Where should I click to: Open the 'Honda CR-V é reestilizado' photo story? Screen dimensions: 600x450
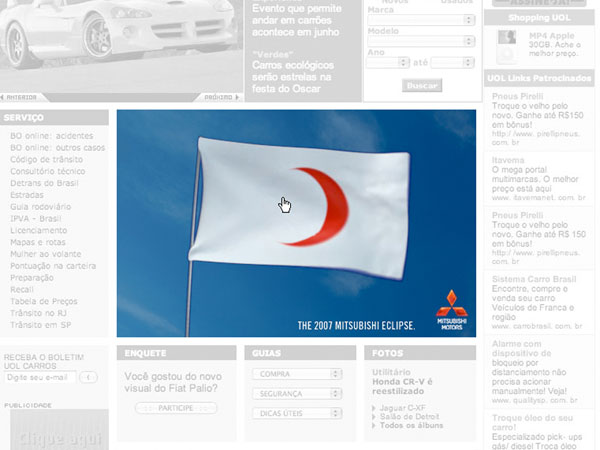point(402,386)
